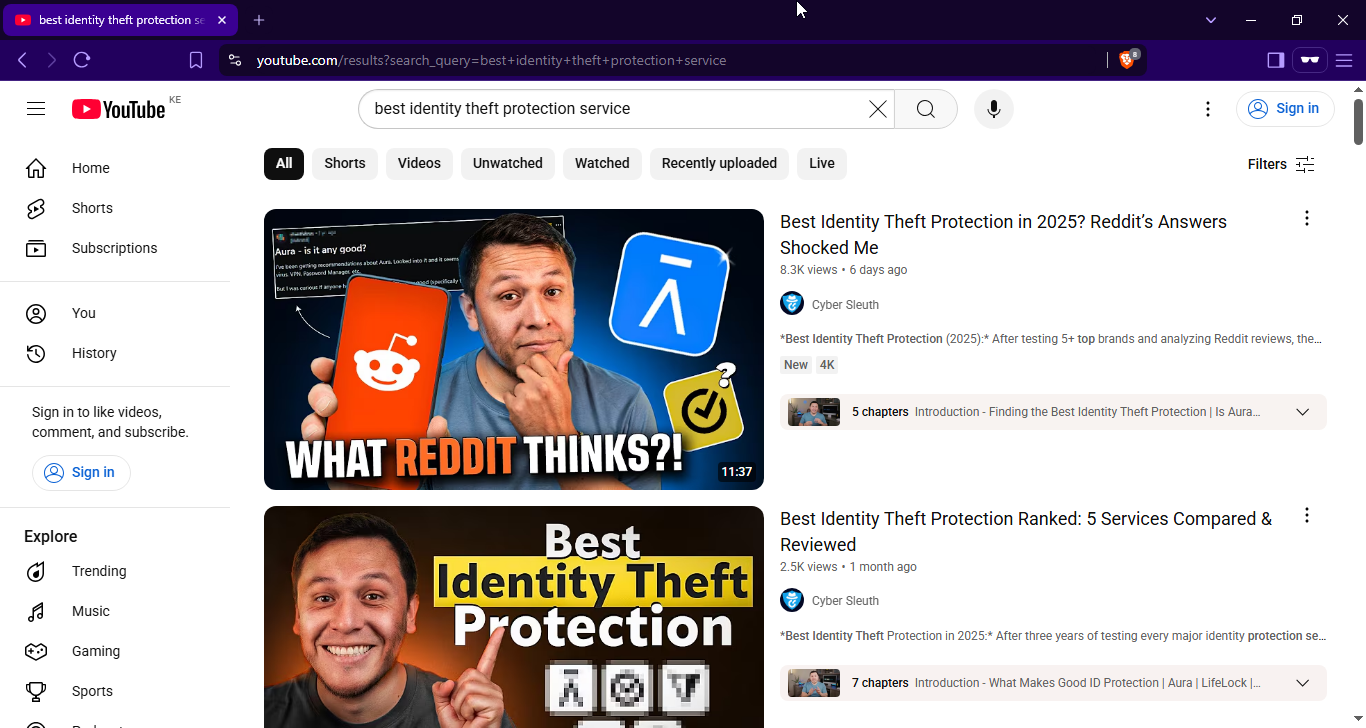Go back with browser back arrow
Image resolution: width=1366 pixels, height=728 pixels.
(22, 60)
